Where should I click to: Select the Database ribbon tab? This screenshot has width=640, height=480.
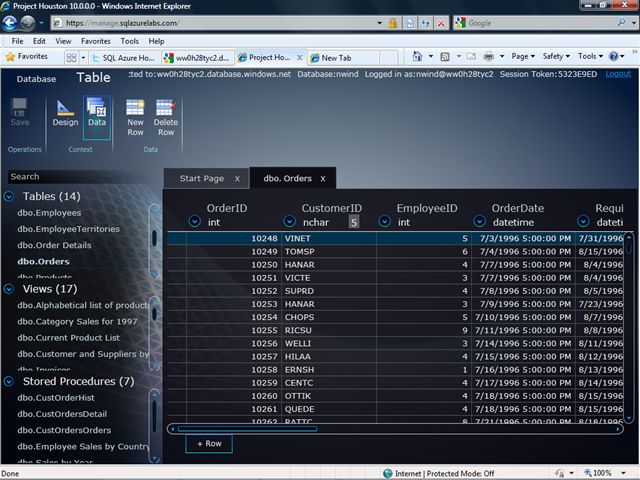click(x=36, y=79)
